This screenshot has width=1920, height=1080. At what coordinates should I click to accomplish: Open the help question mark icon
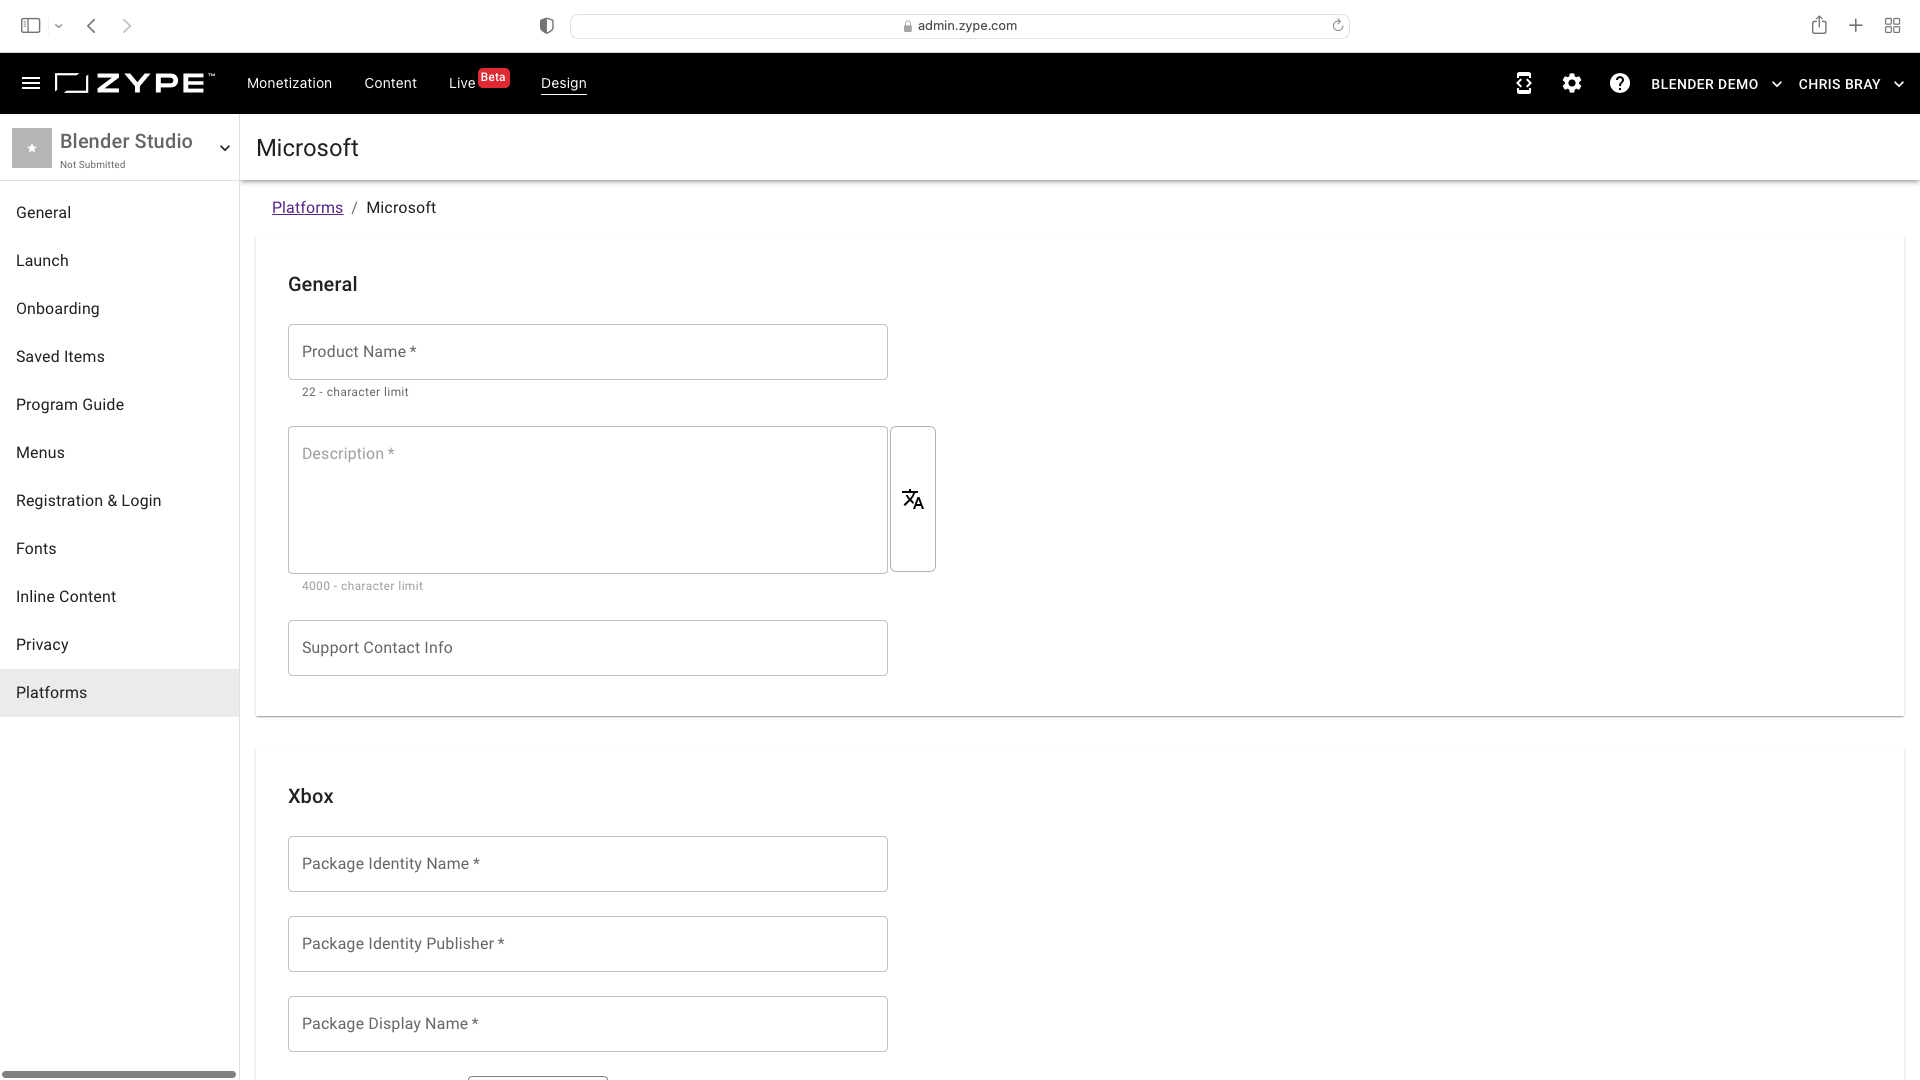[1620, 84]
